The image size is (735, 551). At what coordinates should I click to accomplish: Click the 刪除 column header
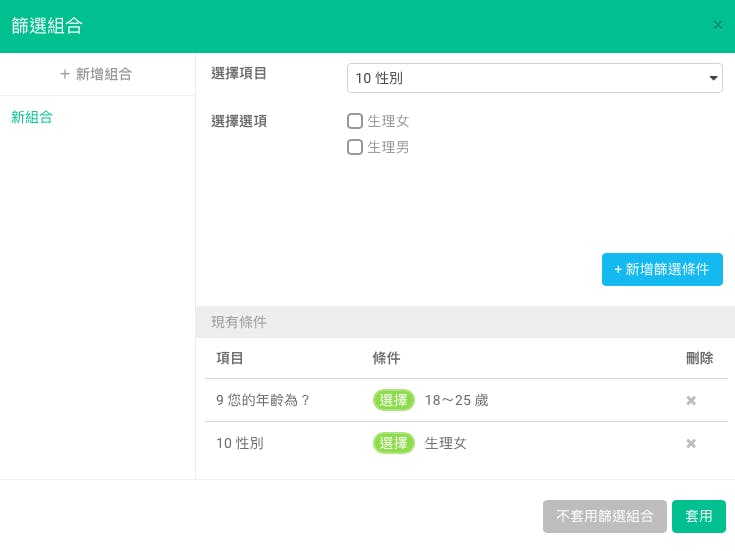[x=699, y=358]
